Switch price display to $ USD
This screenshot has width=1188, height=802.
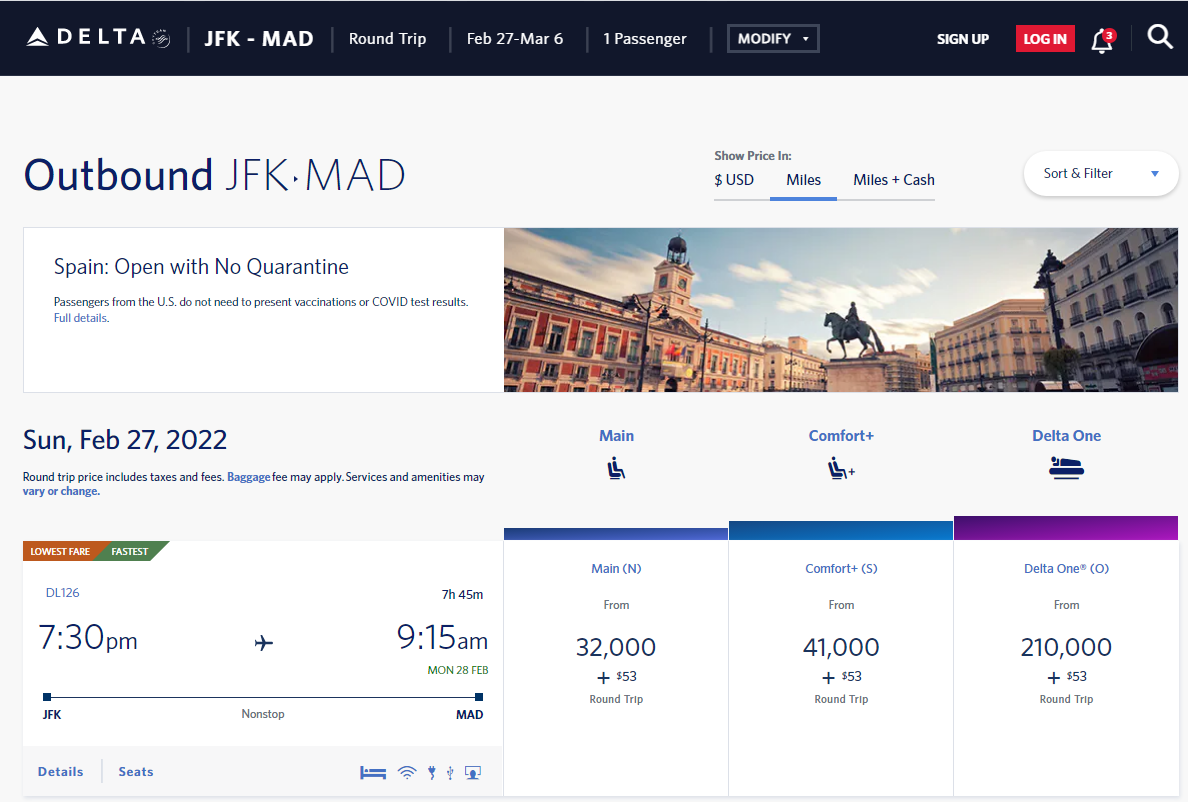pos(734,180)
